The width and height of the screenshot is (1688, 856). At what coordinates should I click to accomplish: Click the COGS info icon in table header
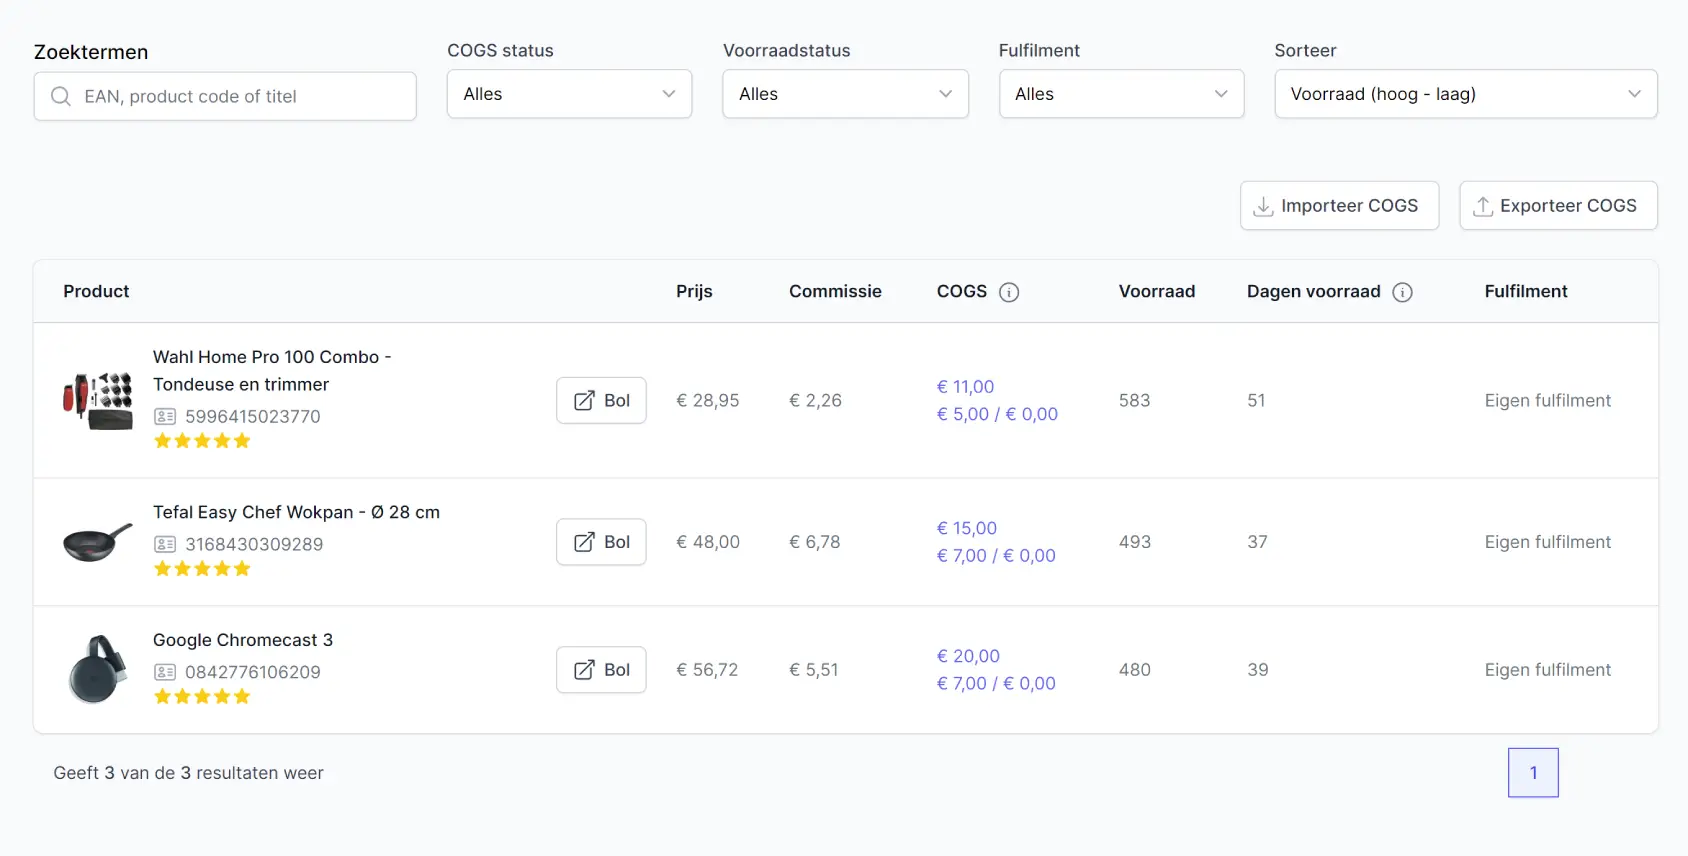[x=1009, y=292]
